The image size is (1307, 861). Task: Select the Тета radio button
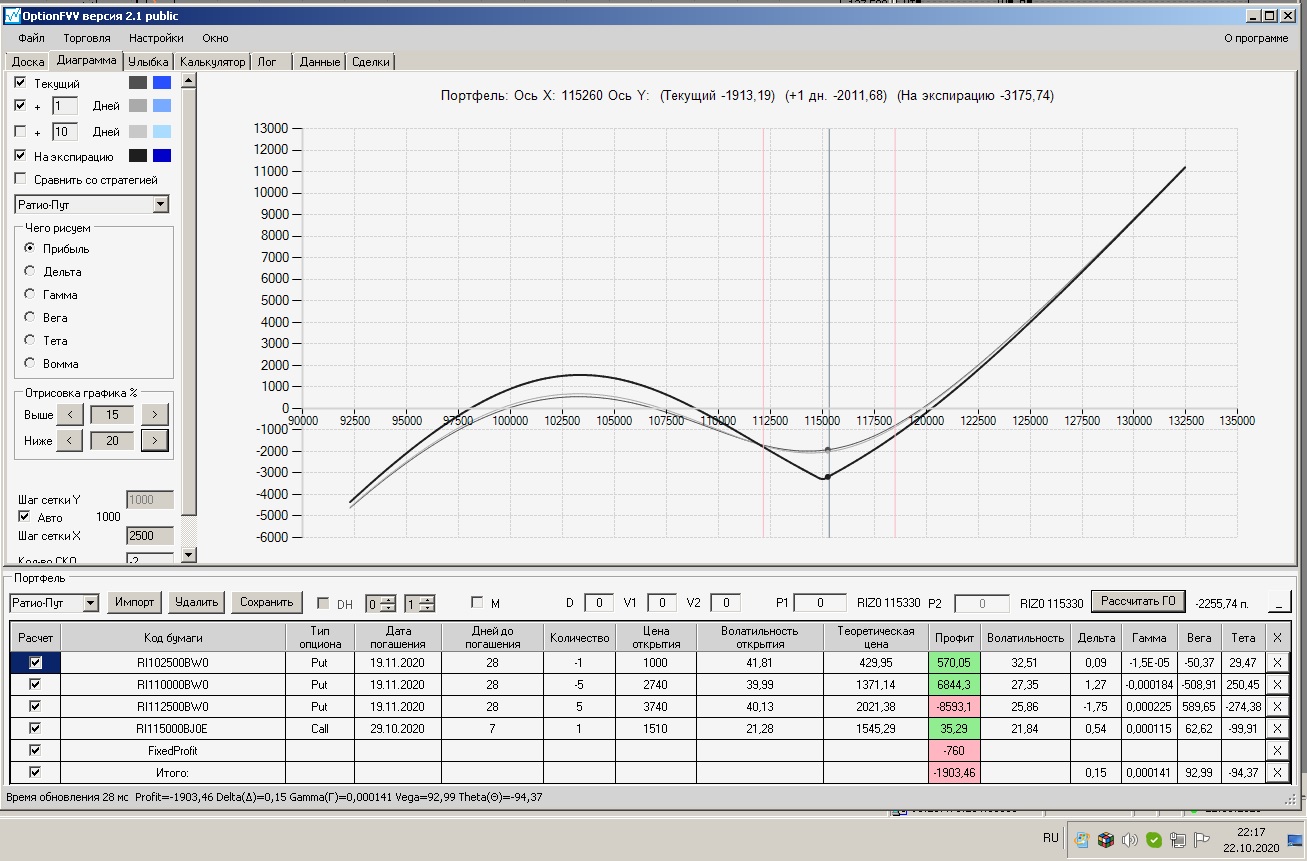coord(30,340)
